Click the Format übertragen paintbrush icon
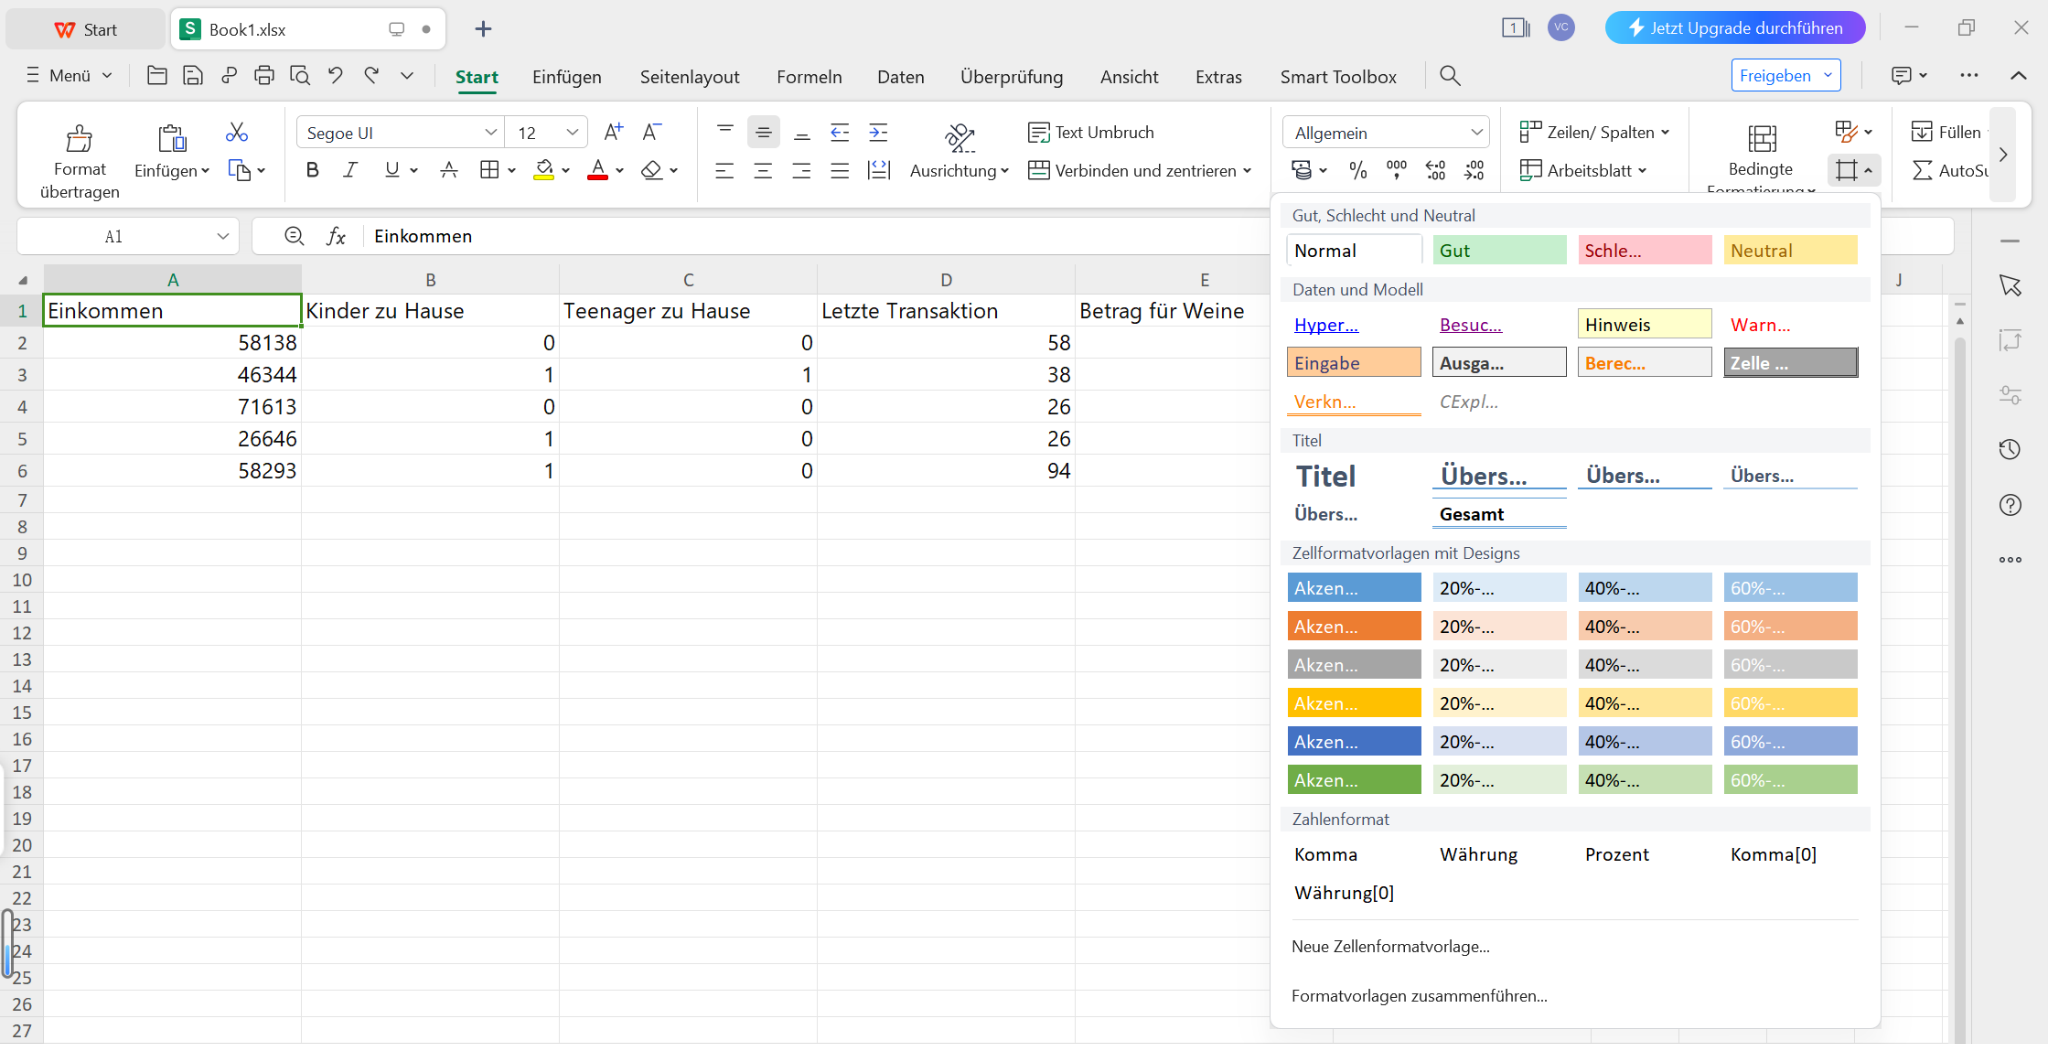Image resolution: width=2048 pixels, height=1044 pixels. pyautogui.click(x=79, y=138)
